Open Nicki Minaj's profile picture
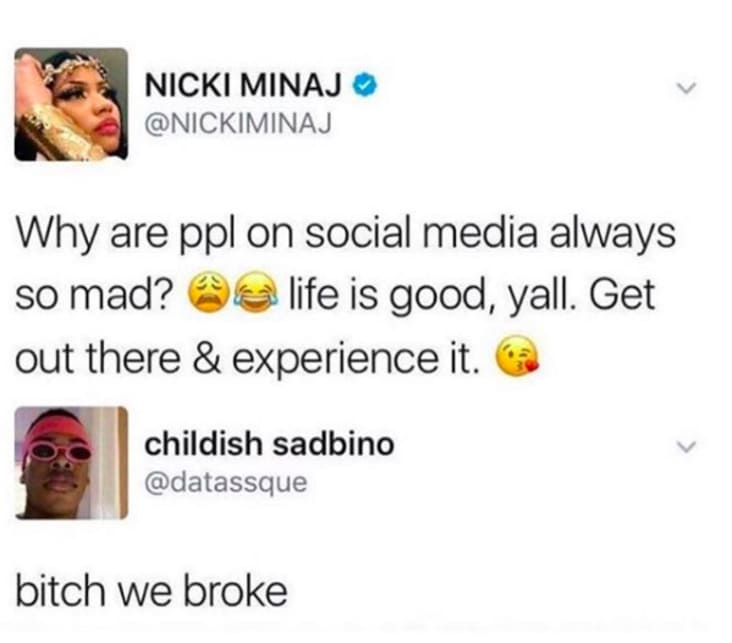732x643 pixels. coord(71,104)
